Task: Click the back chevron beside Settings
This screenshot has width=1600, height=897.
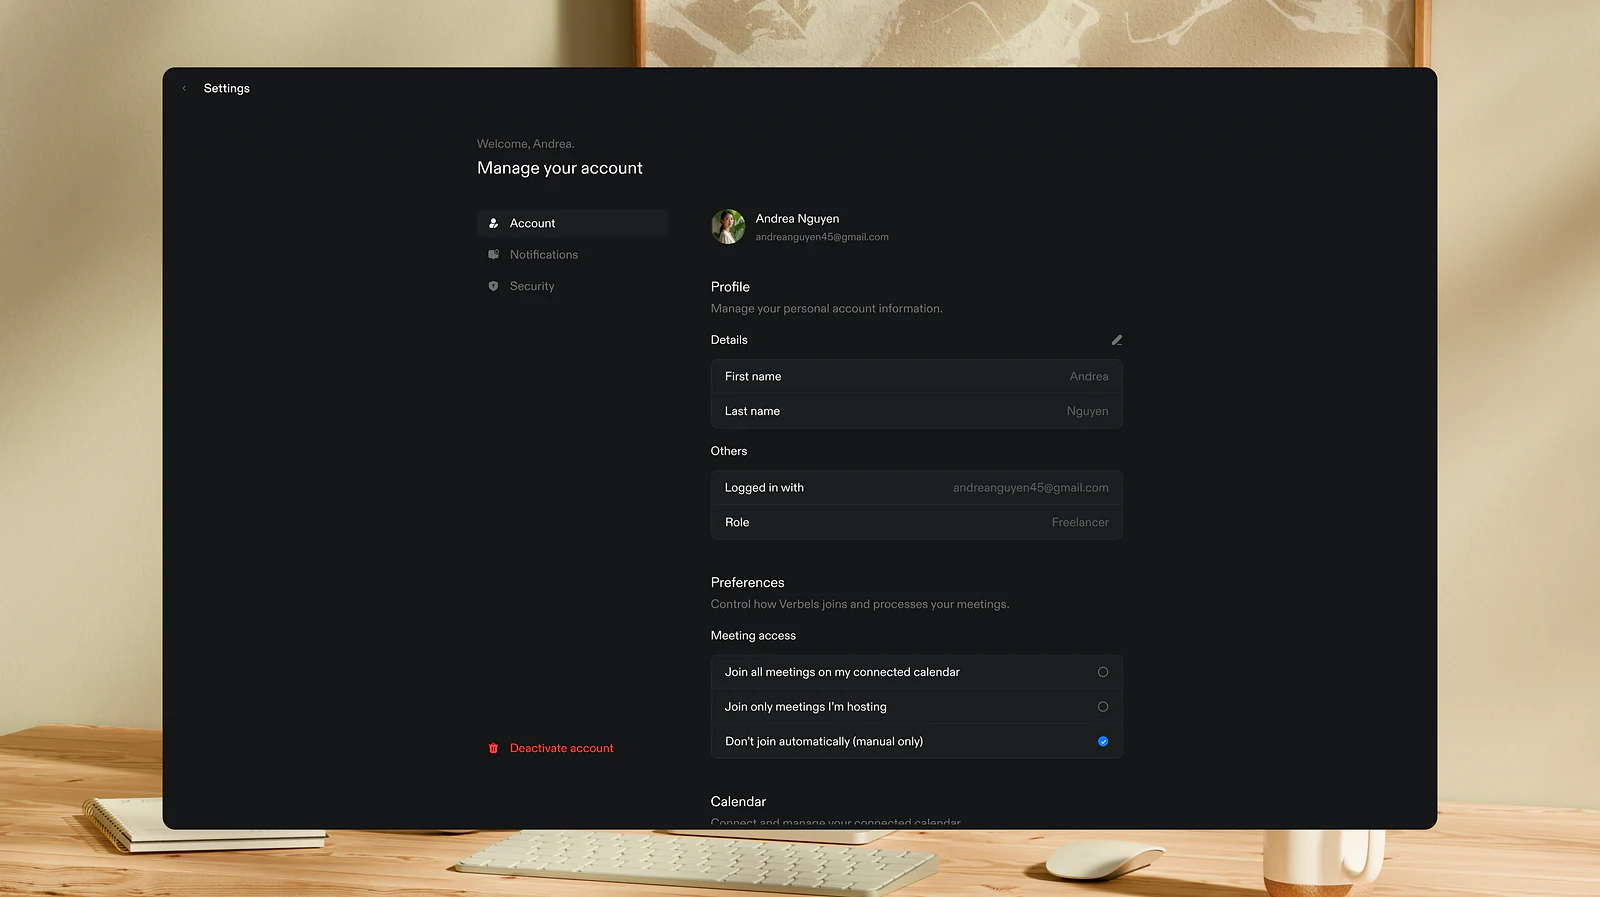Action: tap(184, 88)
